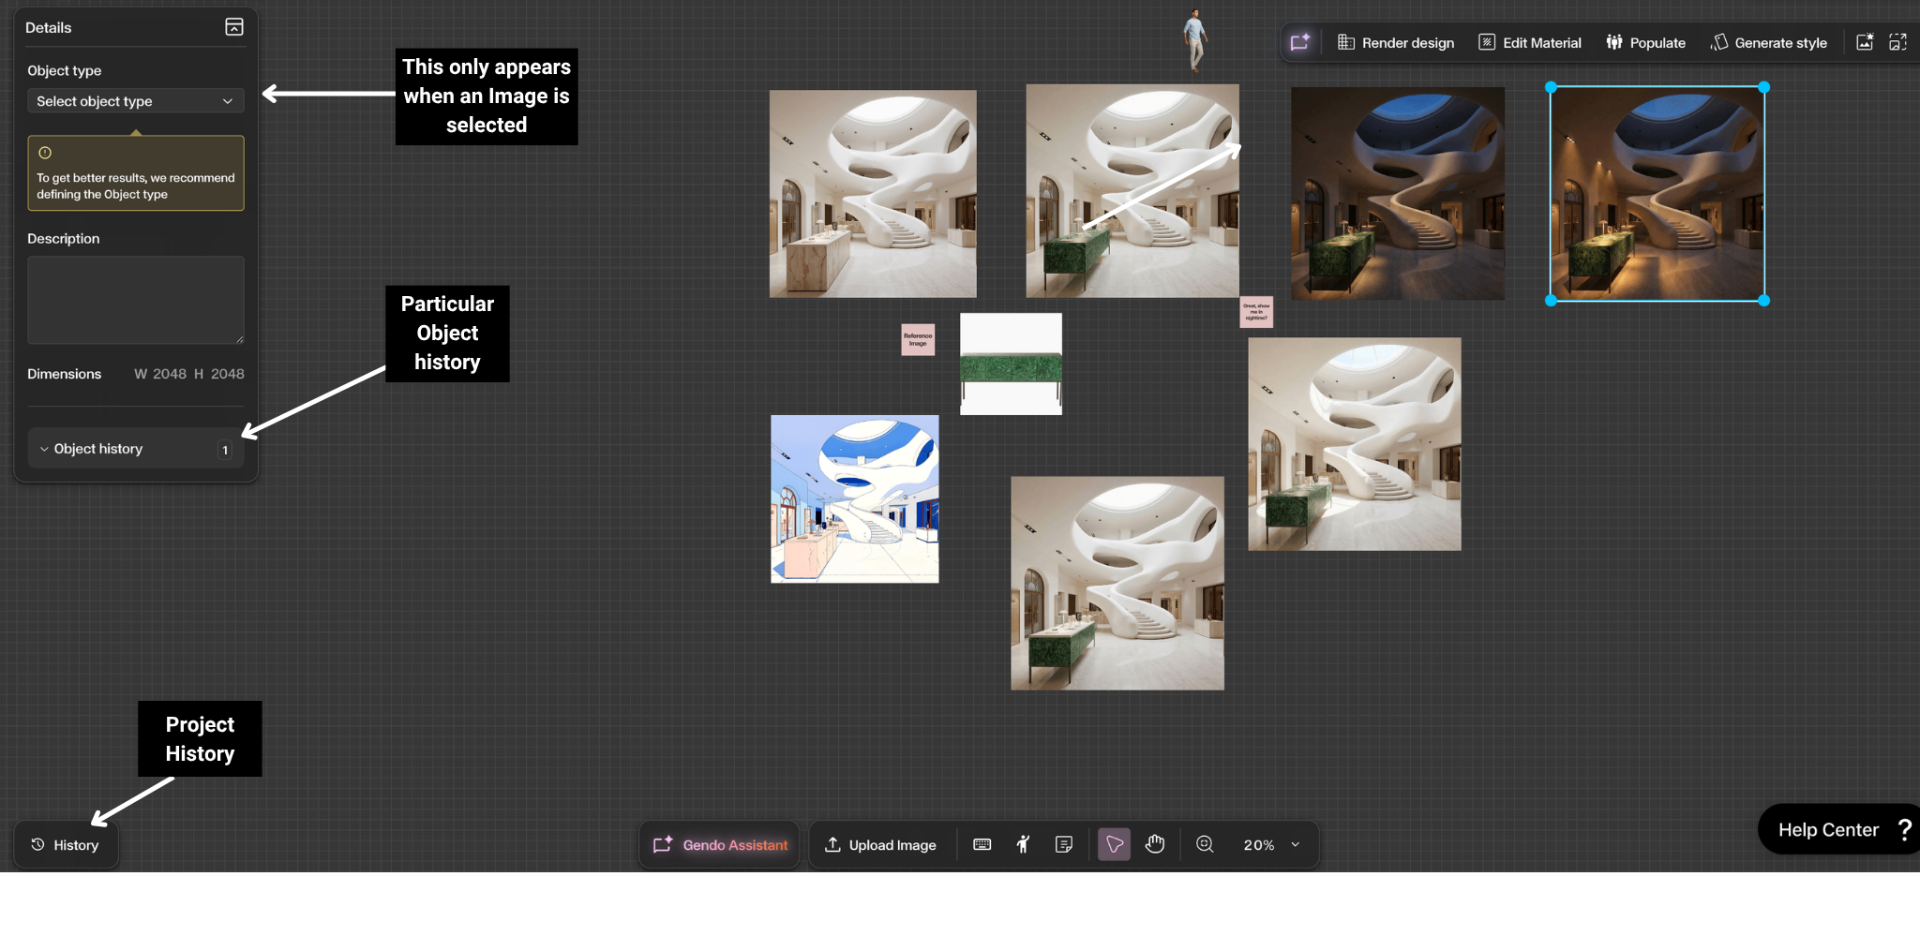Toggle the hand pan tool
This screenshot has height=936, width=1920.
tap(1155, 845)
